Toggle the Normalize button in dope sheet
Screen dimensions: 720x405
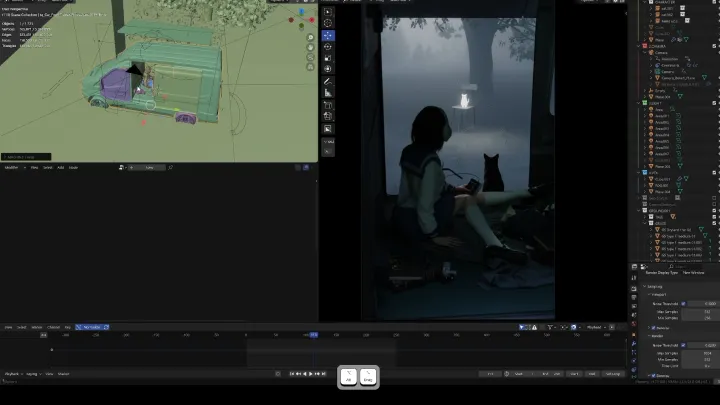pyautogui.click(x=91, y=327)
